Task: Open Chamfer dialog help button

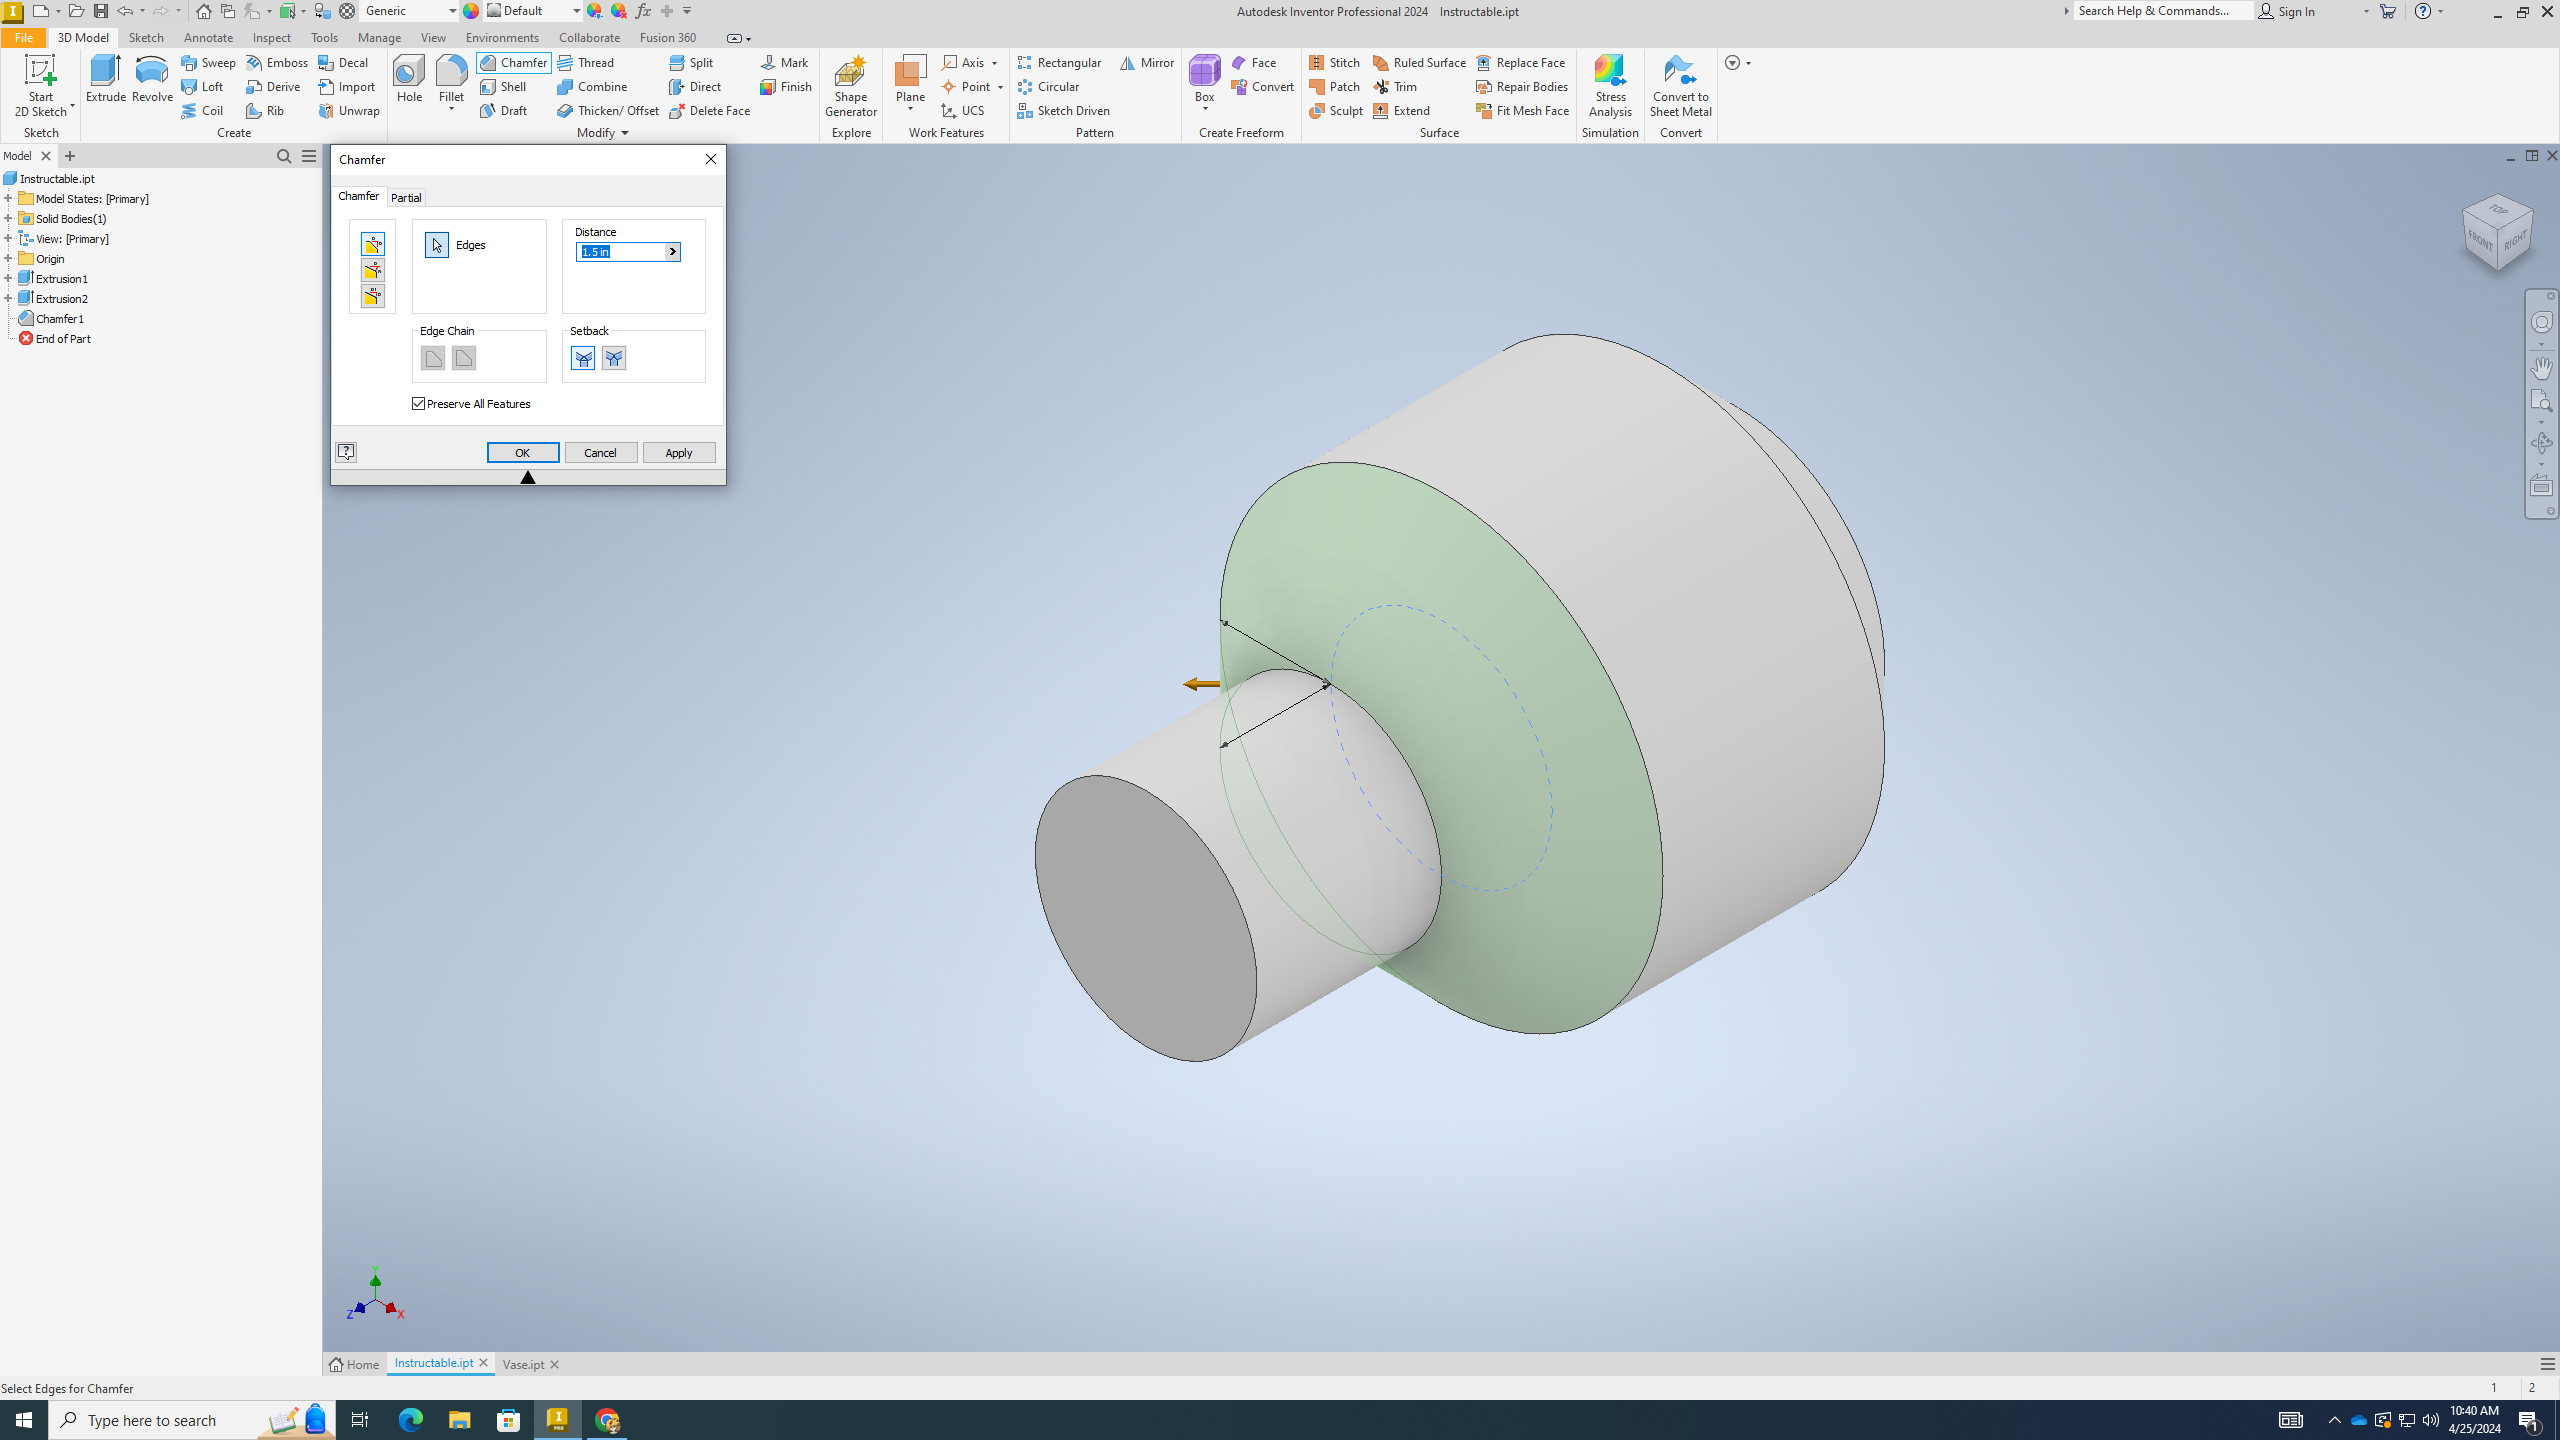Action: (x=346, y=452)
